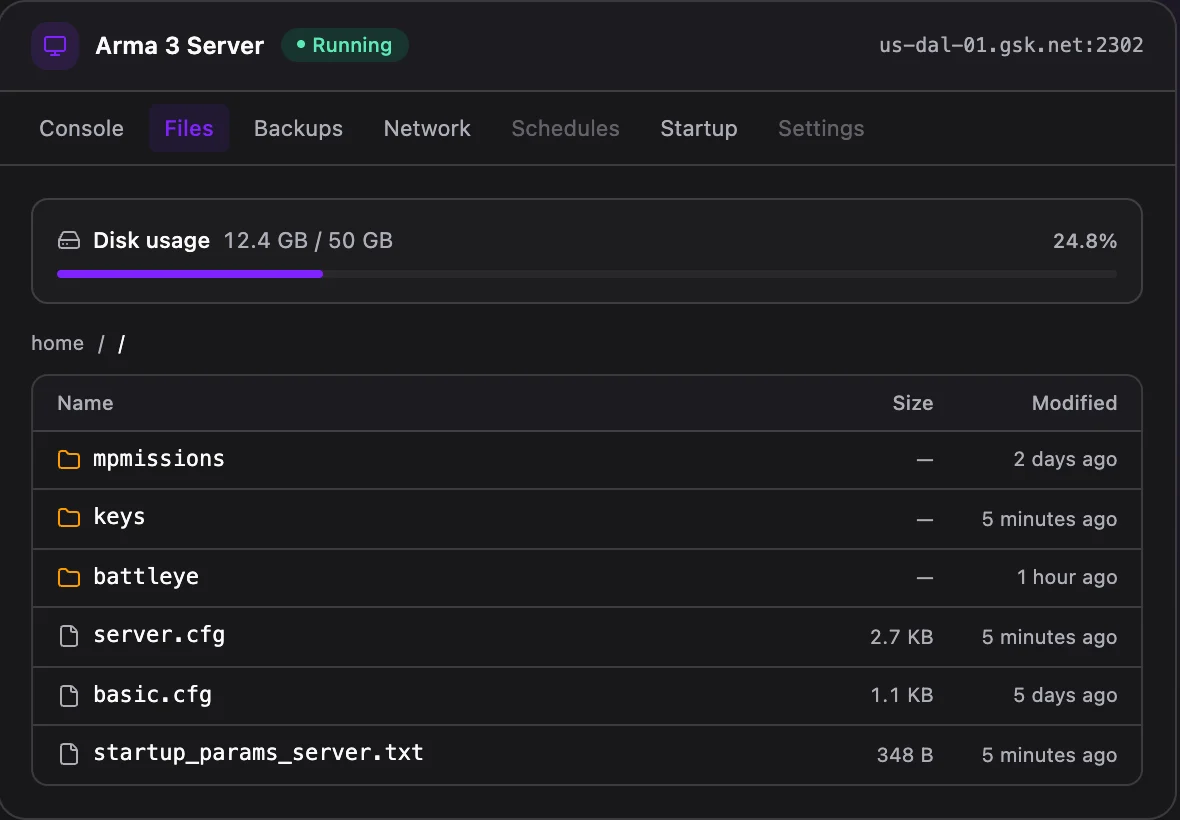This screenshot has height=820, width=1180.
Task: Click the server.cfg file icon
Action: [69, 636]
